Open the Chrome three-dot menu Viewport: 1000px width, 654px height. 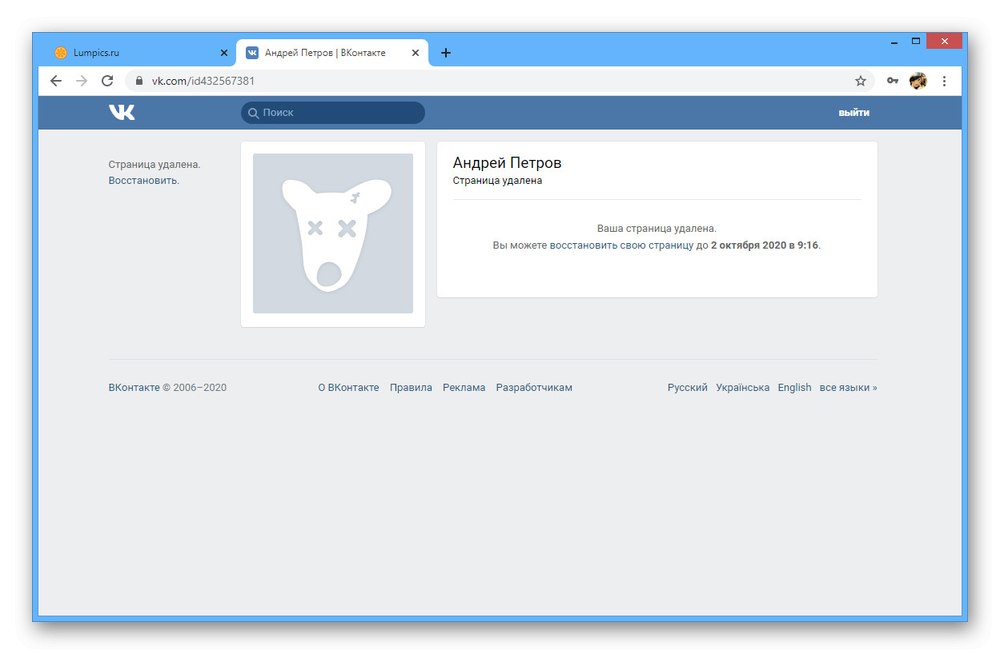coord(944,81)
